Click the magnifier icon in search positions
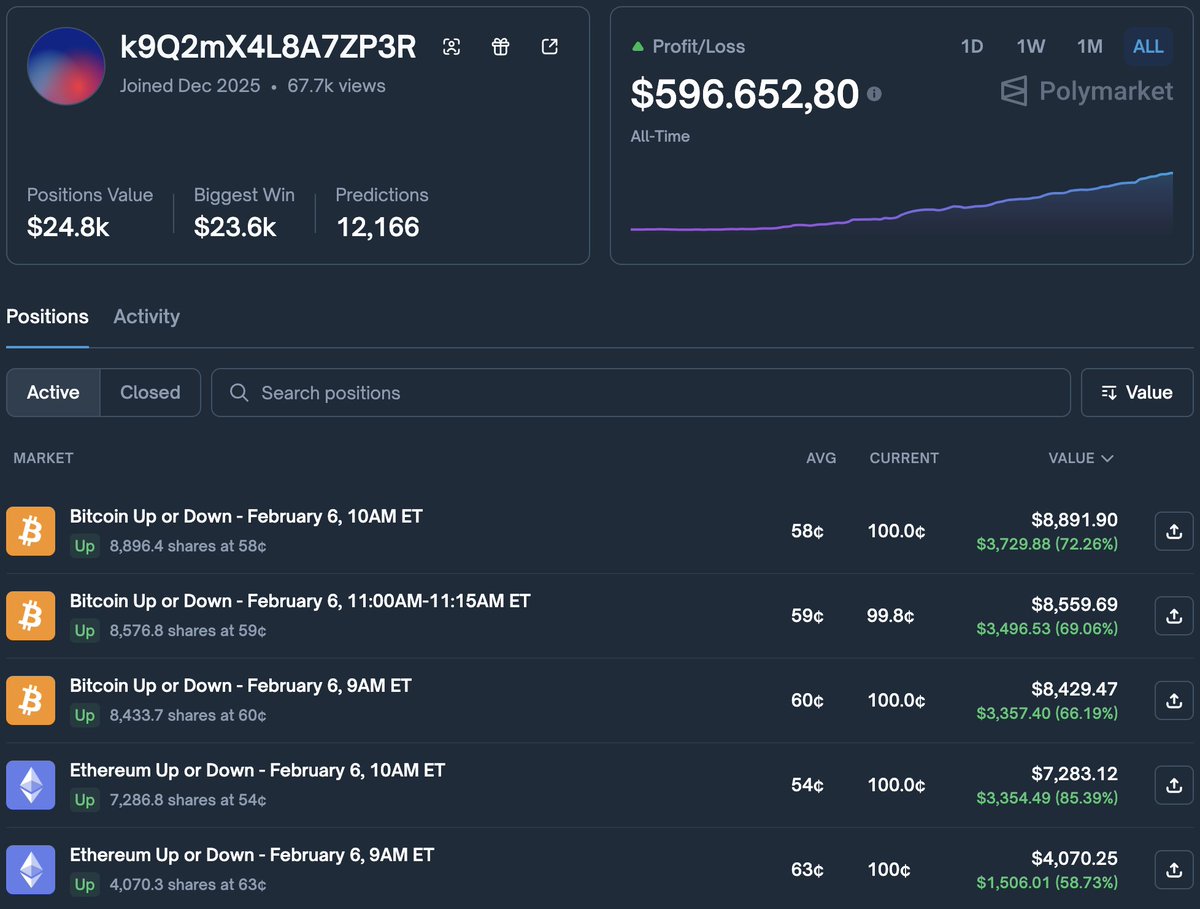This screenshot has height=909, width=1200. point(239,393)
